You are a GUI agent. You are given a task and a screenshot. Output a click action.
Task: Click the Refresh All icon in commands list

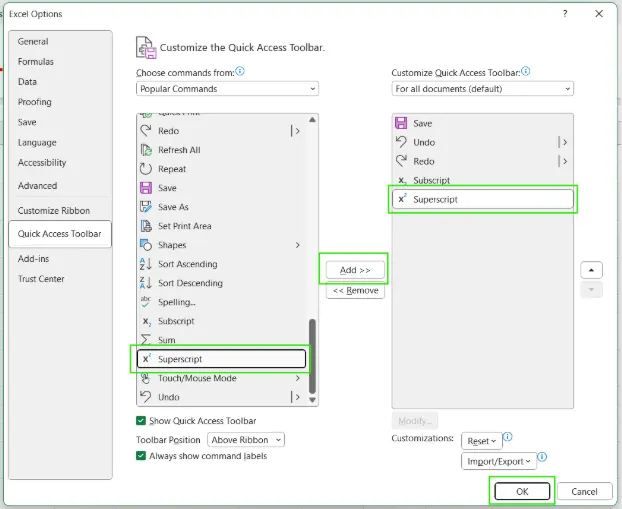click(146, 150)
